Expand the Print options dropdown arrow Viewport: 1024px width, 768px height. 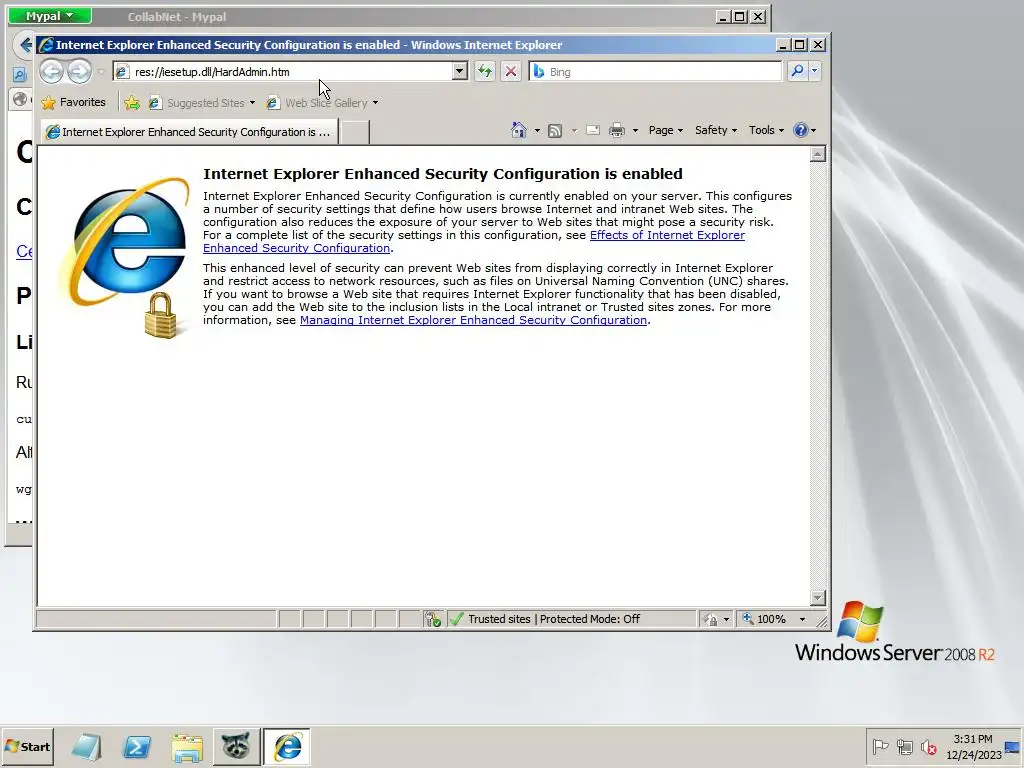coord(635,131)
